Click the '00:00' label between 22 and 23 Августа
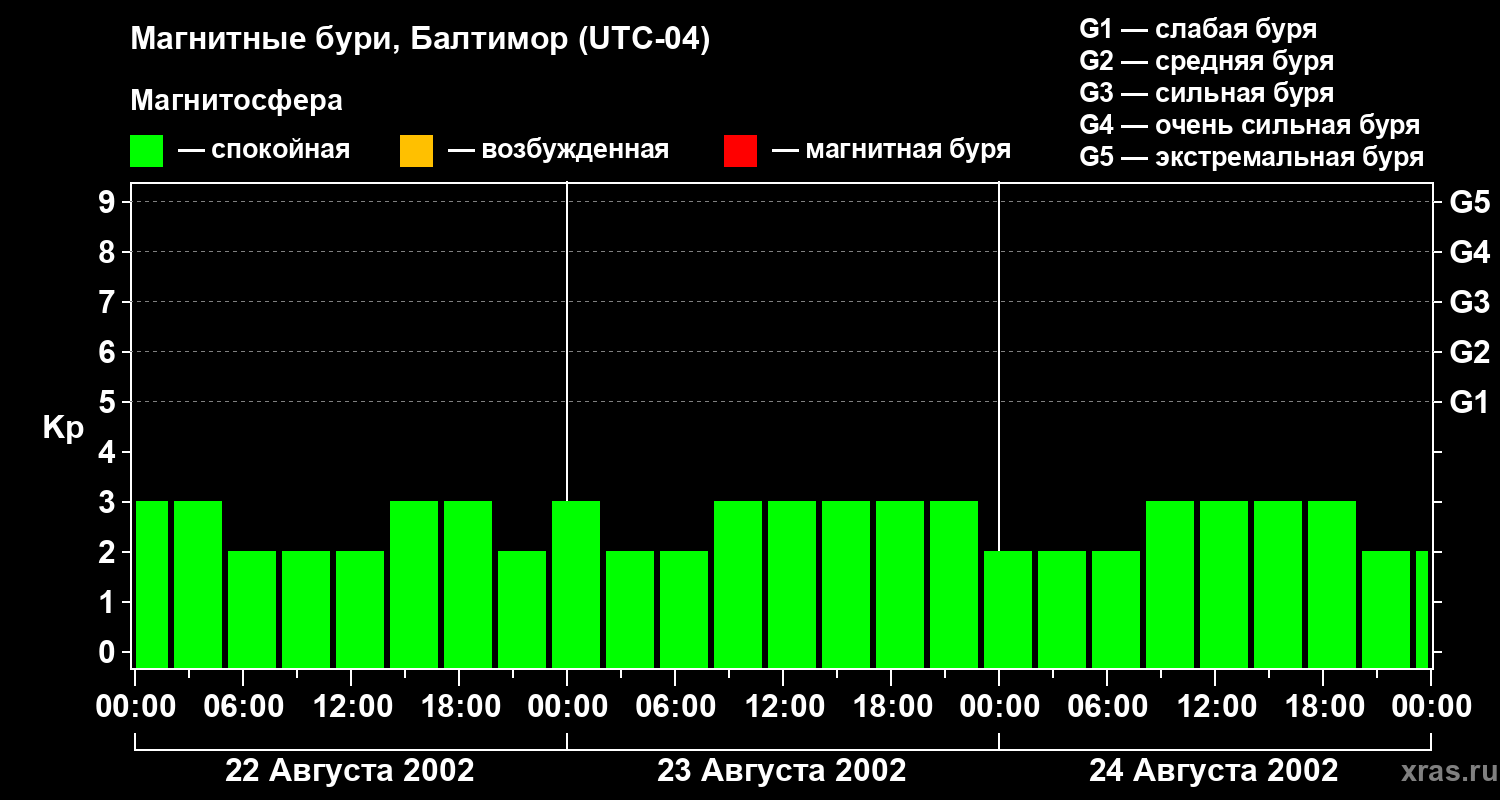Screen dimensions: 1500x800 tap(567, 707)
